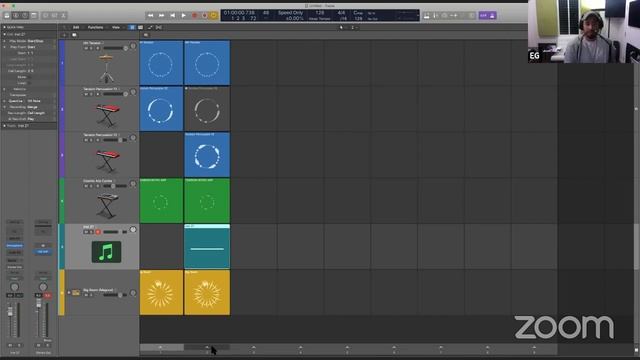
Task: Trigger the first scene column
Action: tap(161, 347)
